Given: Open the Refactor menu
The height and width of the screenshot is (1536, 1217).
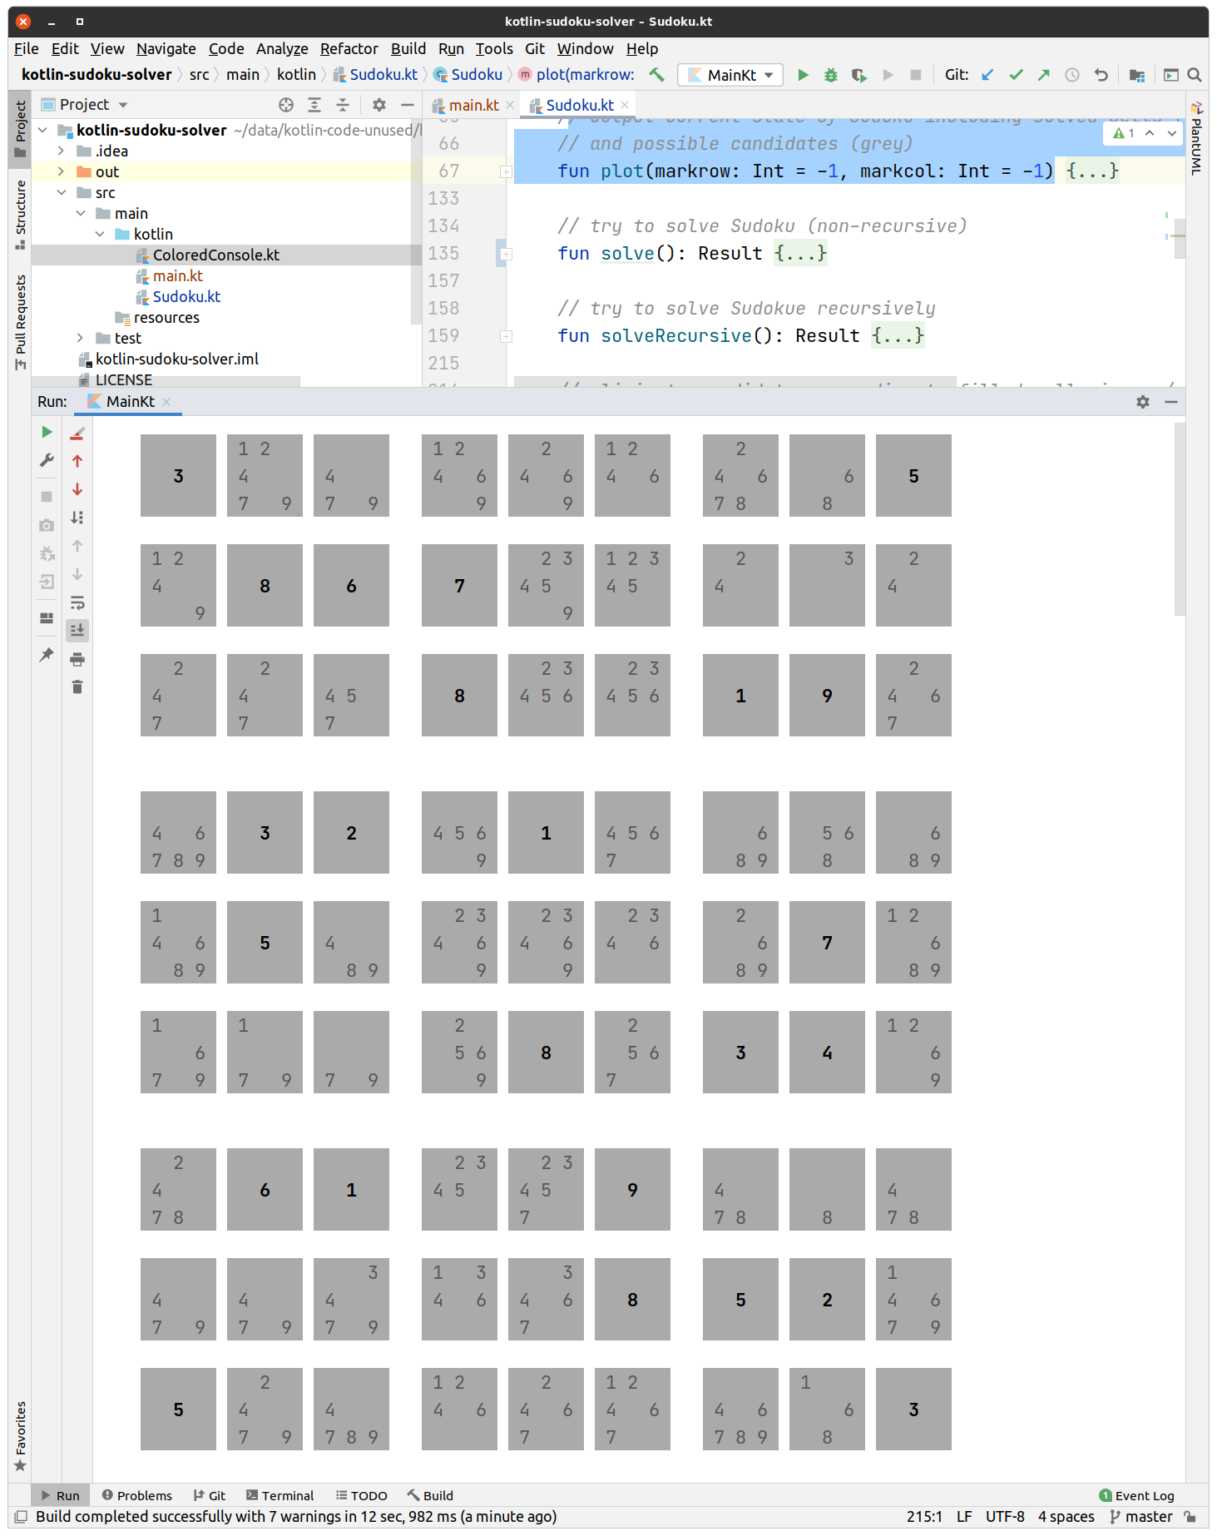Looking at the screenshot, I should tap(348, 48).
